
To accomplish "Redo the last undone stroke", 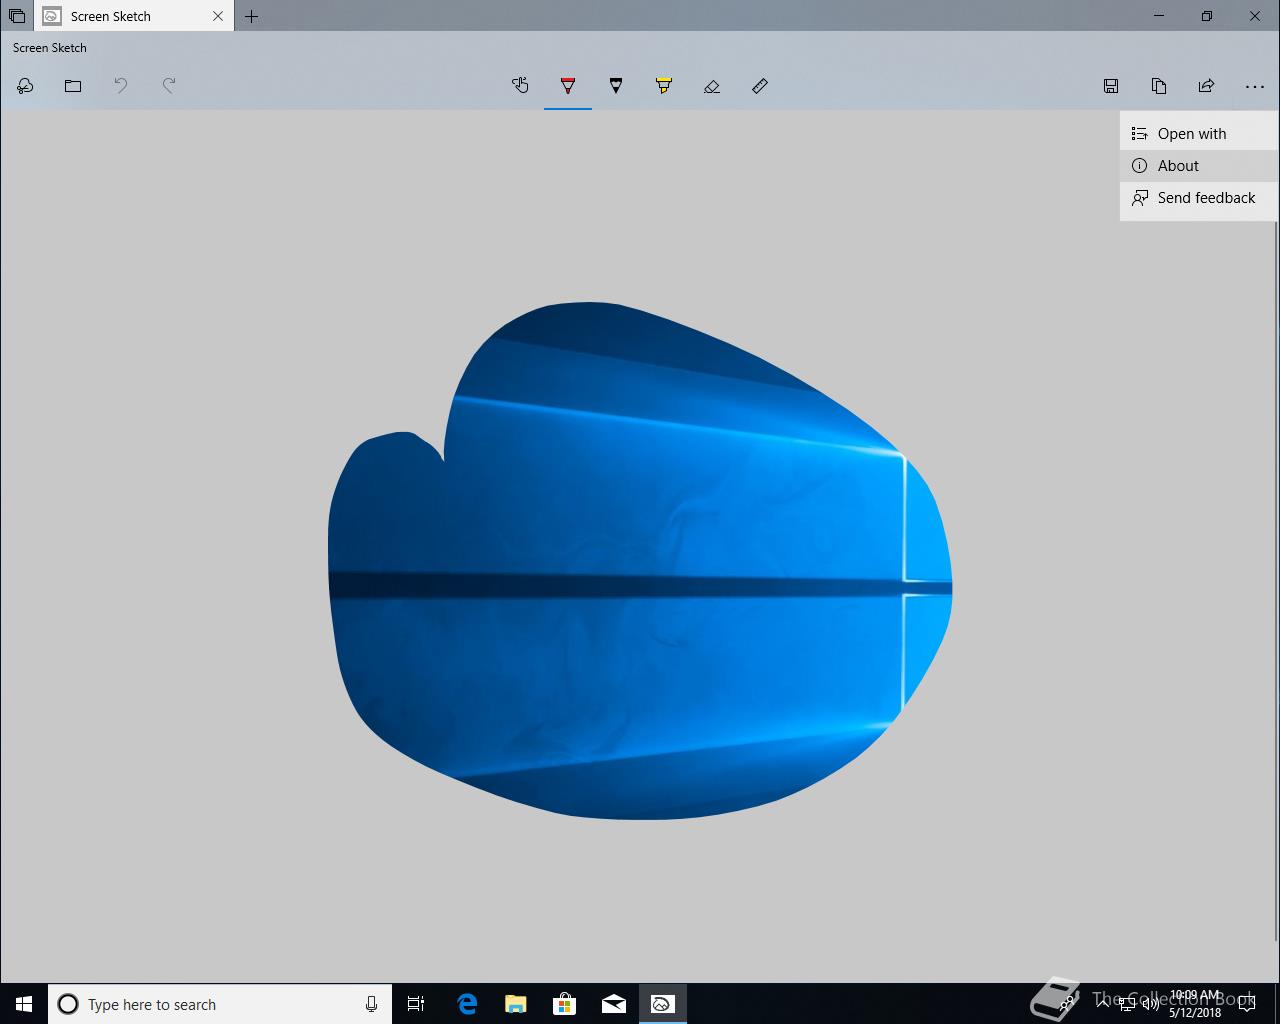I will coord(169,86).
